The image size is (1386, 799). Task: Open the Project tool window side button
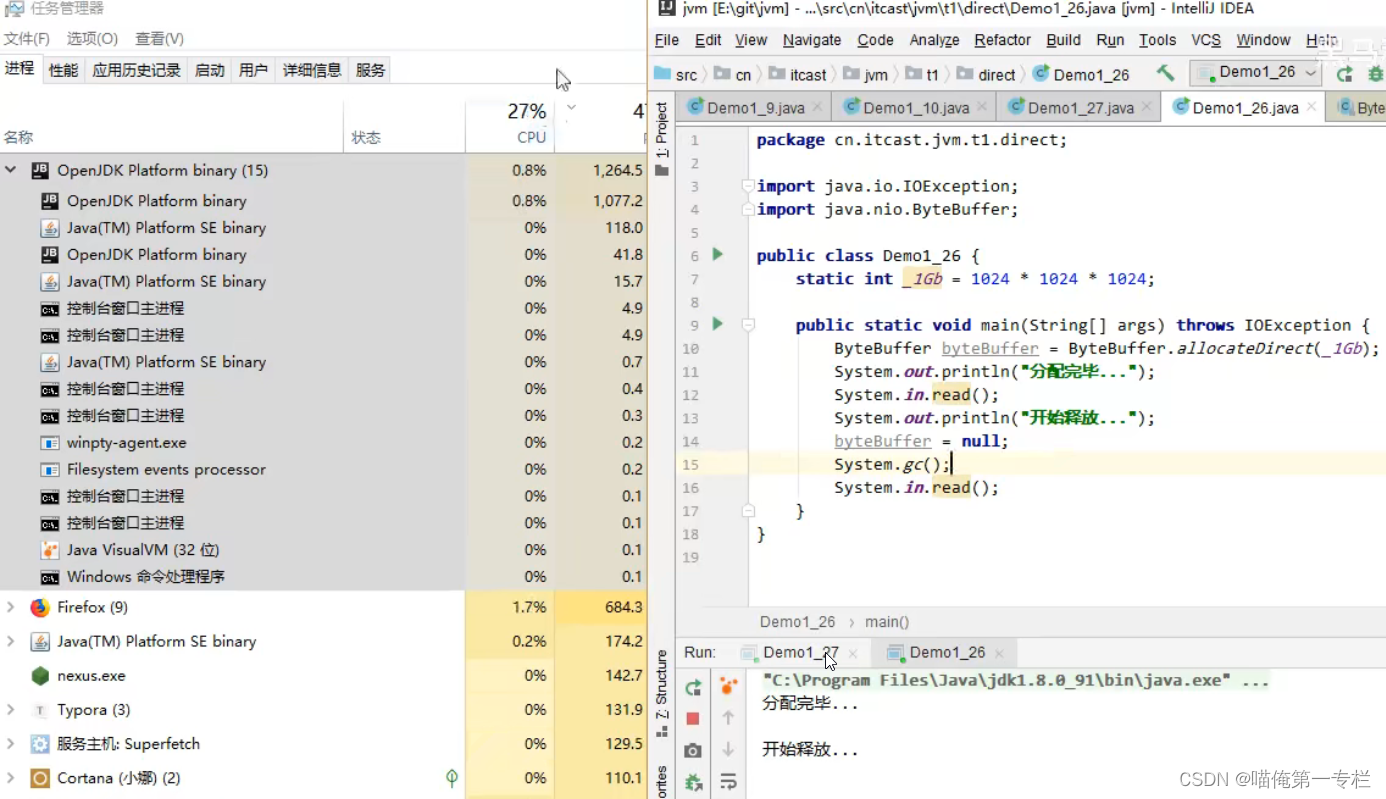click(x=661, y=140)
